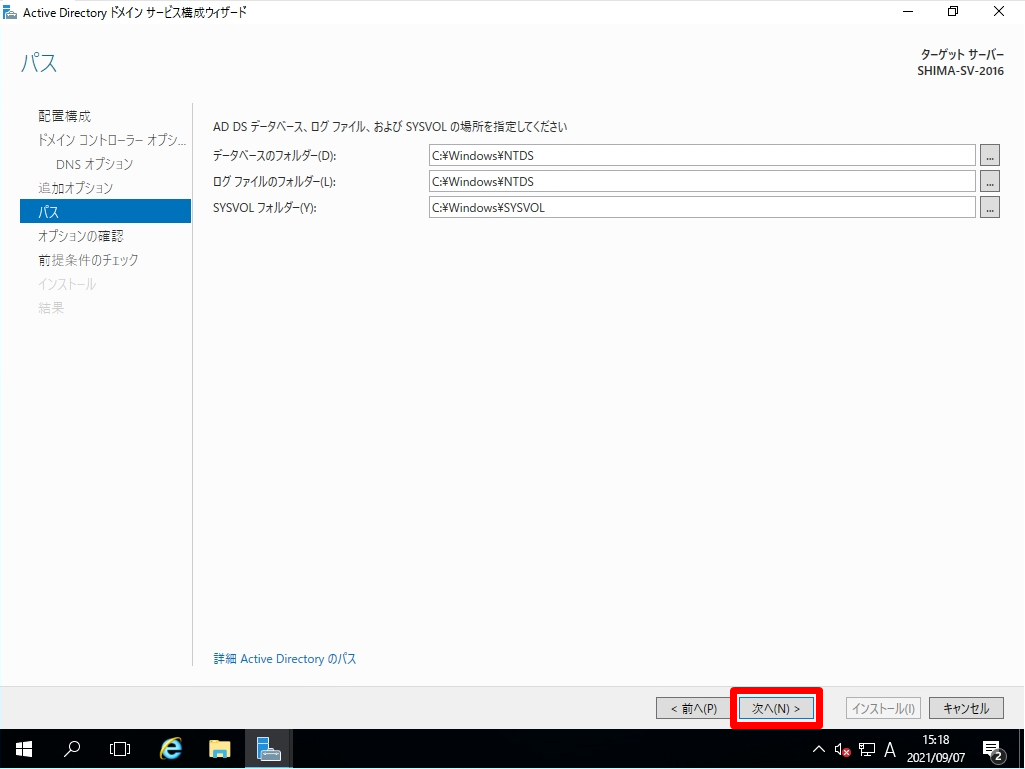
Task: Open the 詳細 Active Directory のパス link
Action: [x=285, y=658]
